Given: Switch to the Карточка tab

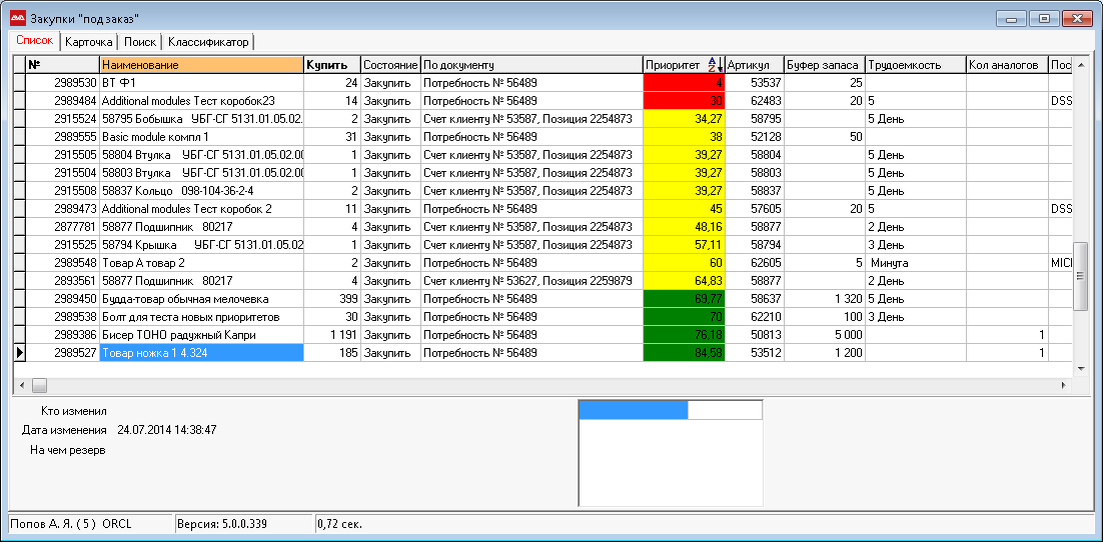Looking at the screenshot, I should point(89,42).
